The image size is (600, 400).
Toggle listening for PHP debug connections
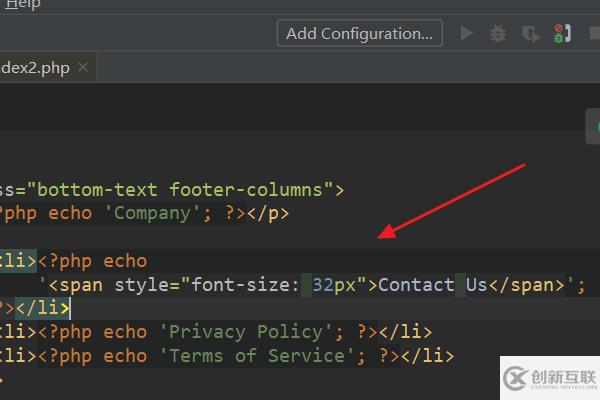pos(559,33)
